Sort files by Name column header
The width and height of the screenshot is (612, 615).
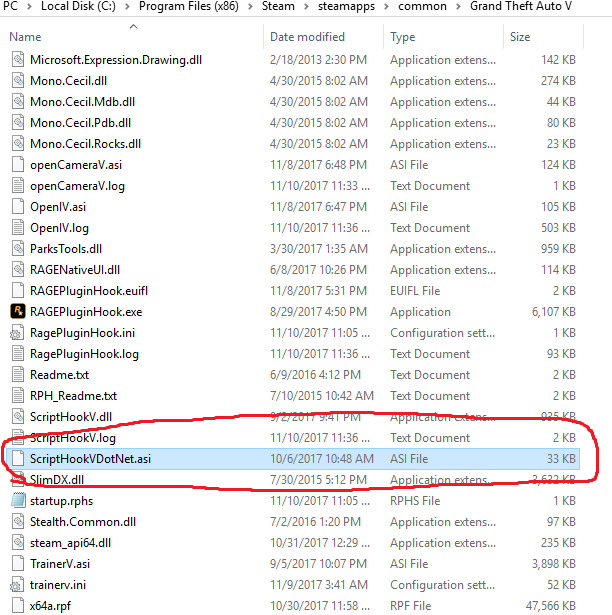25,37
